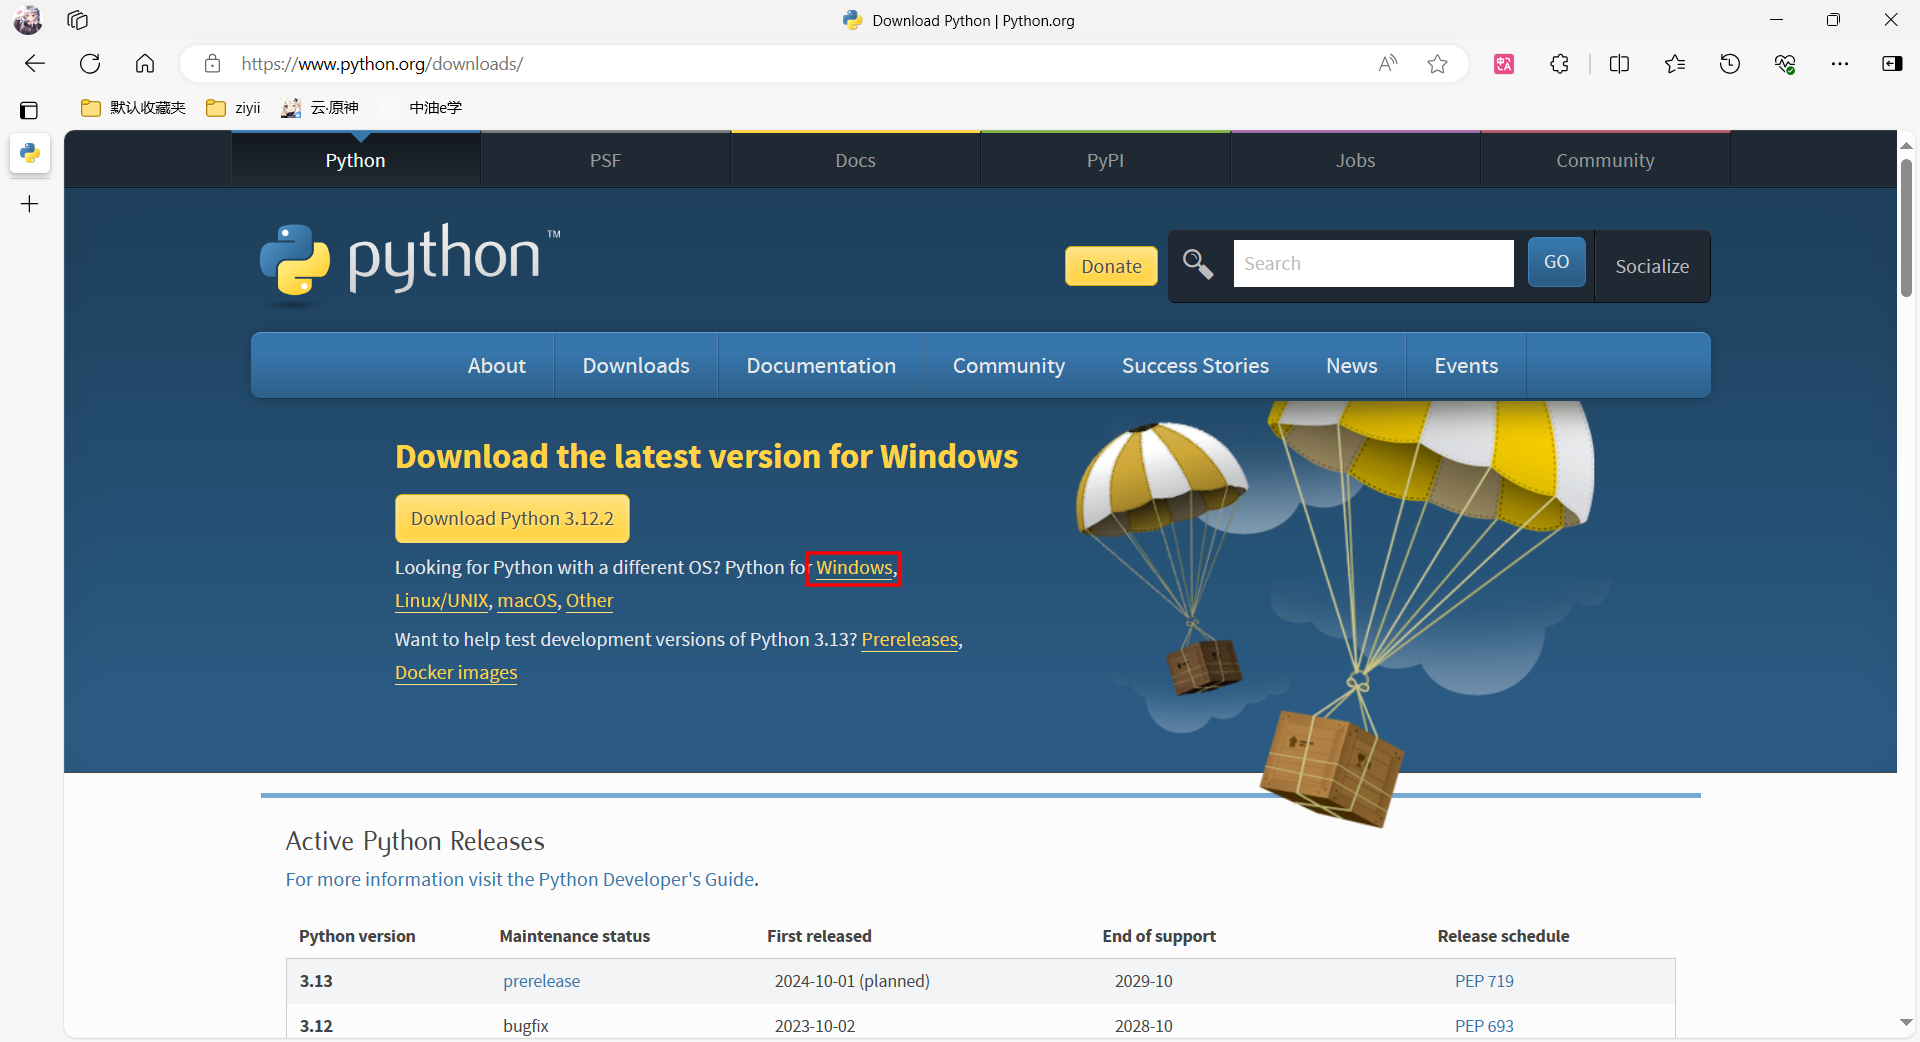Click the page vertical scrollbar thumb
The height and width of the screenshot is (1042, 1920).
point(1906,228)
